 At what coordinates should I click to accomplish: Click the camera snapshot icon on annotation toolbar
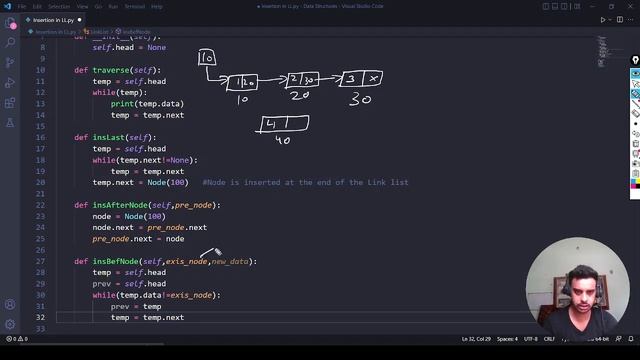tap(636, 163)
